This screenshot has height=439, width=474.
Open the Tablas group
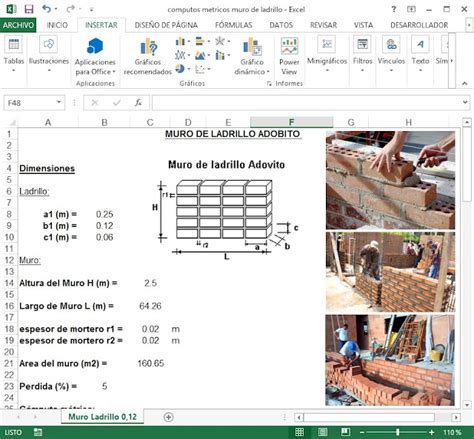[14, 54]
